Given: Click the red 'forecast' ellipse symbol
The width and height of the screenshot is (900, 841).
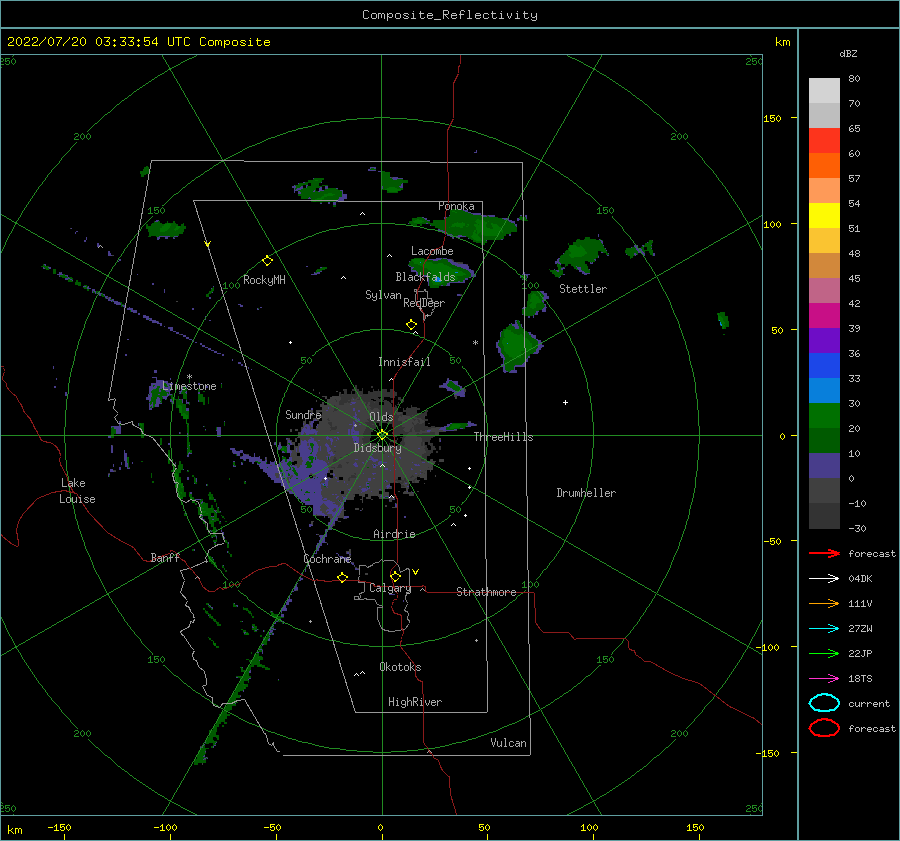Looking at the screenshot, I should tap(824, 728).
